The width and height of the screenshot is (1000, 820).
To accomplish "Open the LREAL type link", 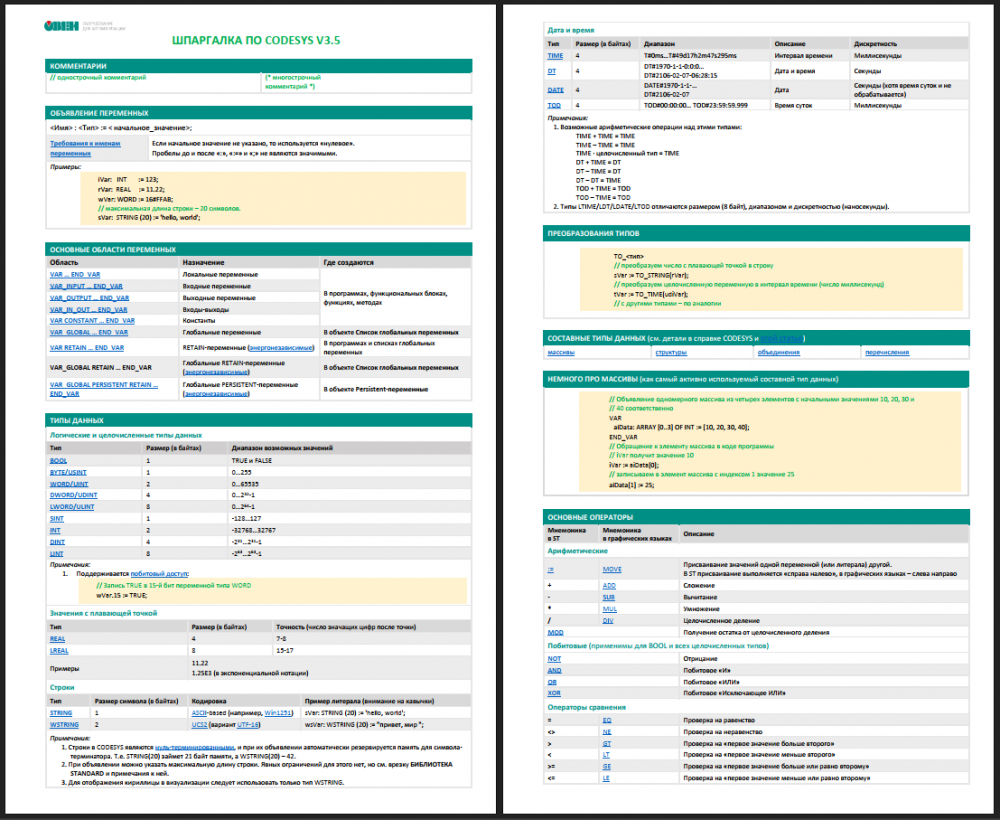I will pos(59,650).
